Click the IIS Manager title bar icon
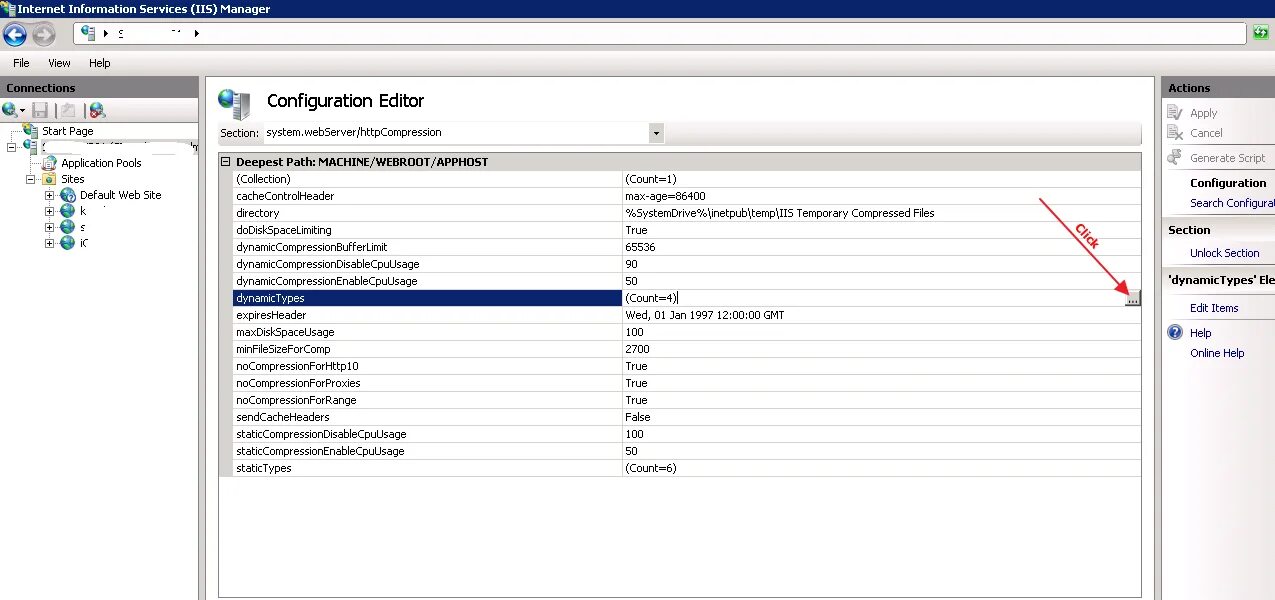The width and height of the screenshot is (1275, 600). [x=8, y=8]
